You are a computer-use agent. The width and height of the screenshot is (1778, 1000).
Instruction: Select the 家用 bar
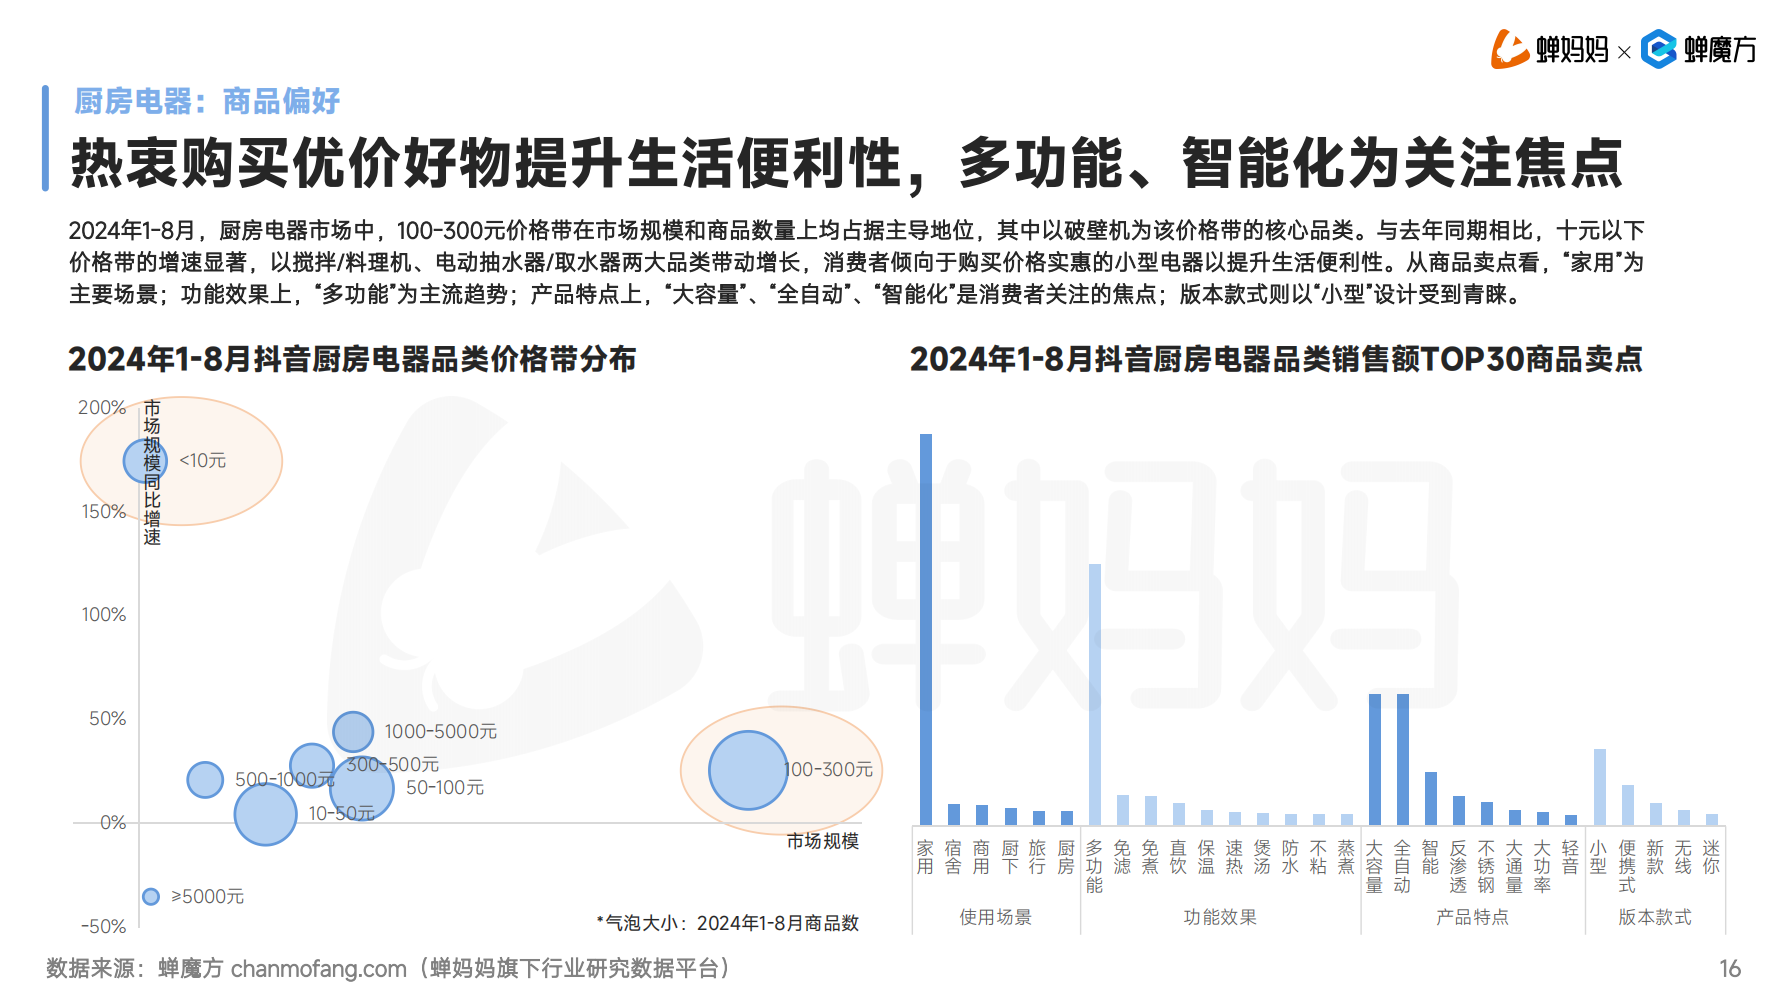[x=926, y=629]
